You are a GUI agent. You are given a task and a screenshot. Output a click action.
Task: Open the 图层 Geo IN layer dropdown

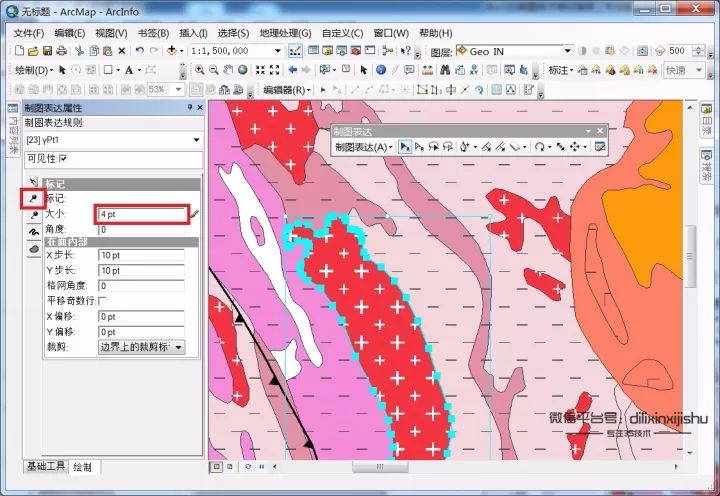point(568,51)
